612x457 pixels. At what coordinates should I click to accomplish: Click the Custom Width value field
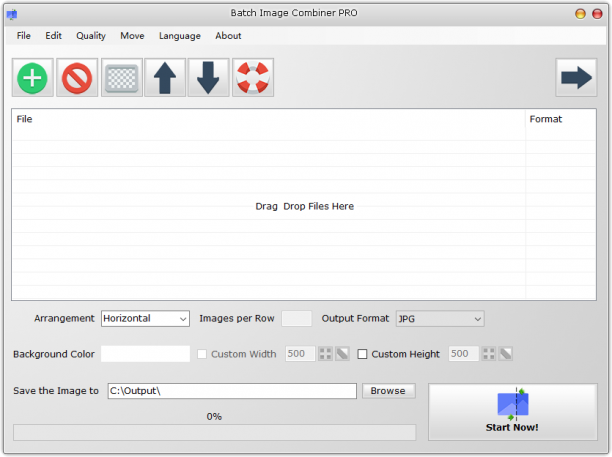[x=300, y=354]
